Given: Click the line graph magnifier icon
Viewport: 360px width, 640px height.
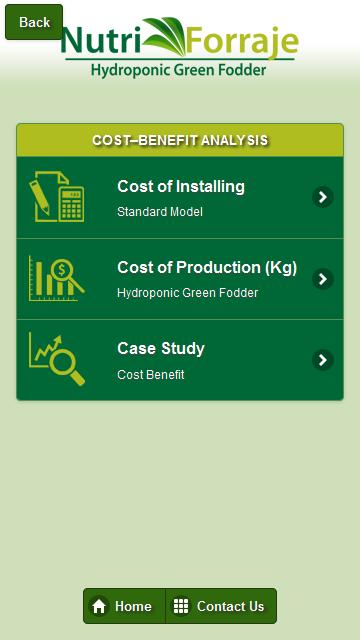Looking at the screenshot, I should (57, 359).
